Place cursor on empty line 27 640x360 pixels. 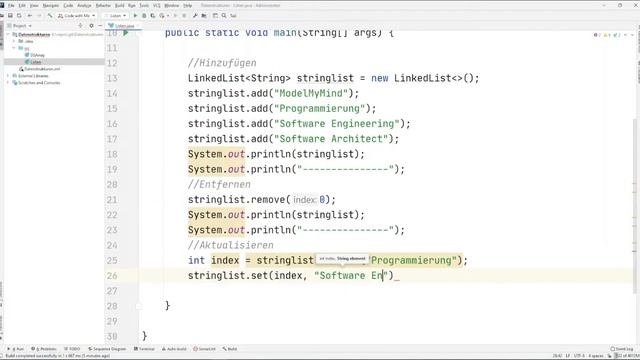coord(388,291)
